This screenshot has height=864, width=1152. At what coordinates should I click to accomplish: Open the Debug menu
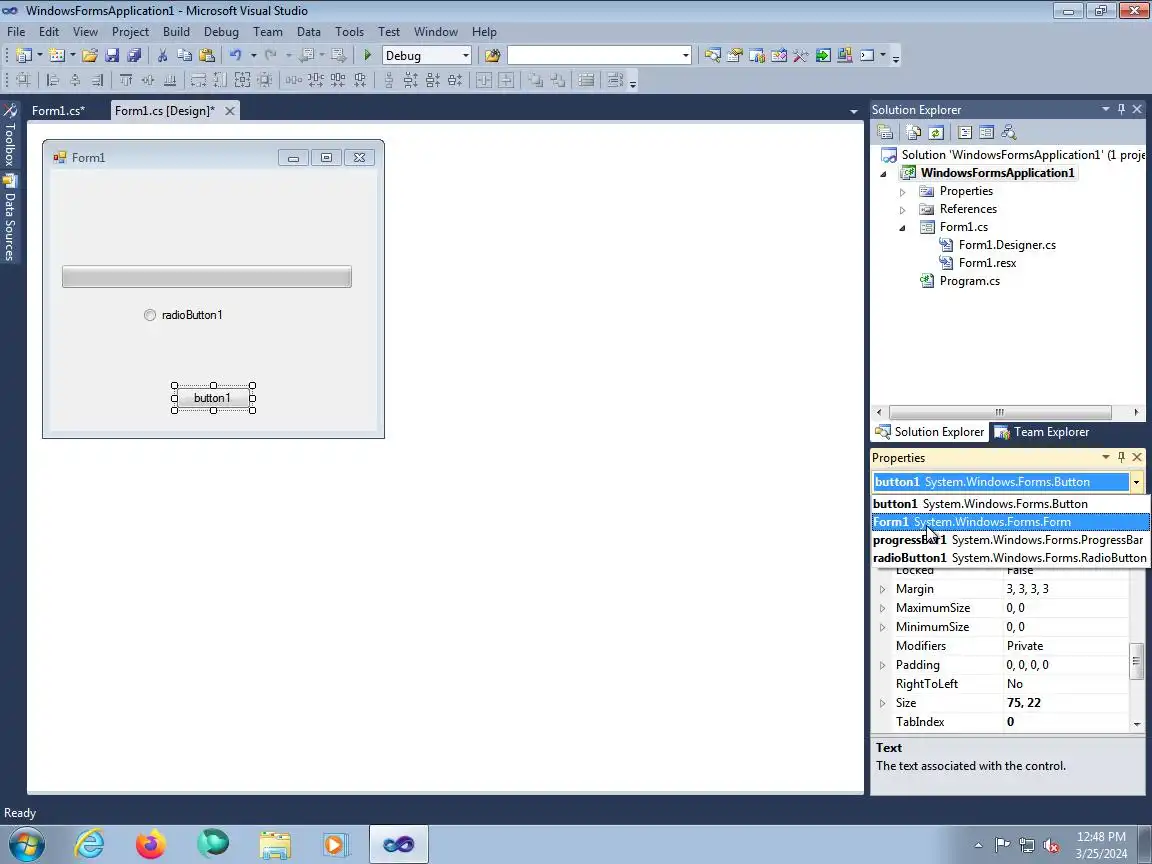221,32
